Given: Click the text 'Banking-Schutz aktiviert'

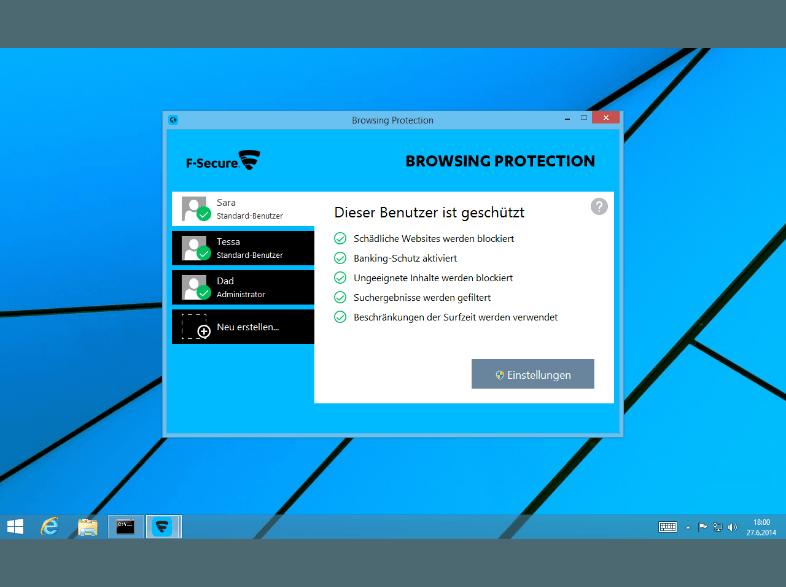Looking at the screenshot, I should [405, 258].
